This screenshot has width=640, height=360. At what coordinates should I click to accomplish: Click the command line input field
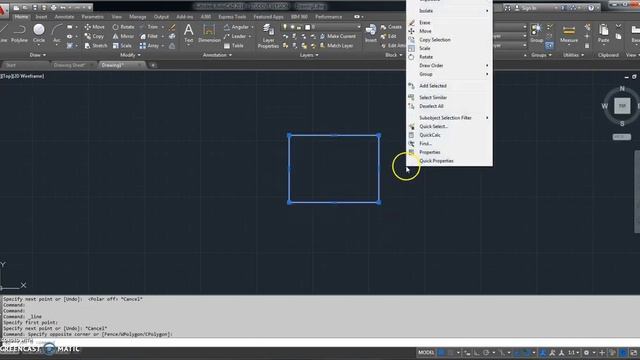(x=320, y=341)
